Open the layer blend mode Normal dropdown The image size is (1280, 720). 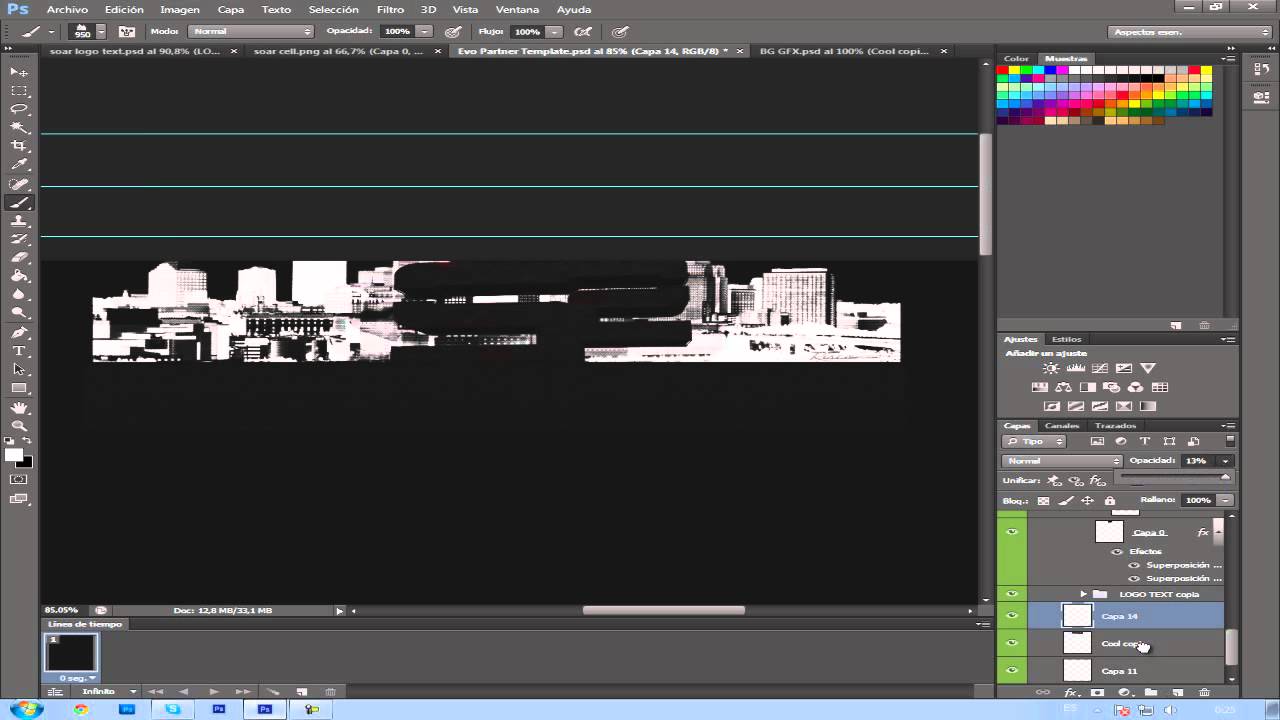click(x=1062, y=461)
